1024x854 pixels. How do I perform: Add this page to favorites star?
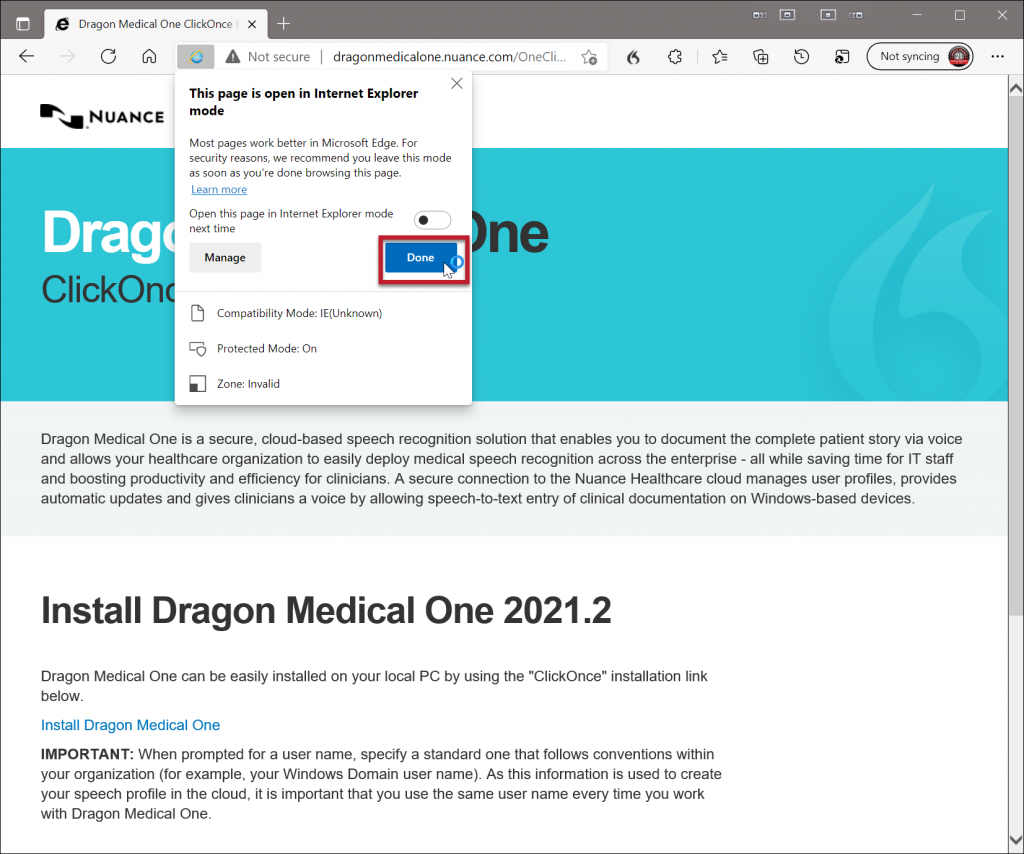[x=589, y=57]
